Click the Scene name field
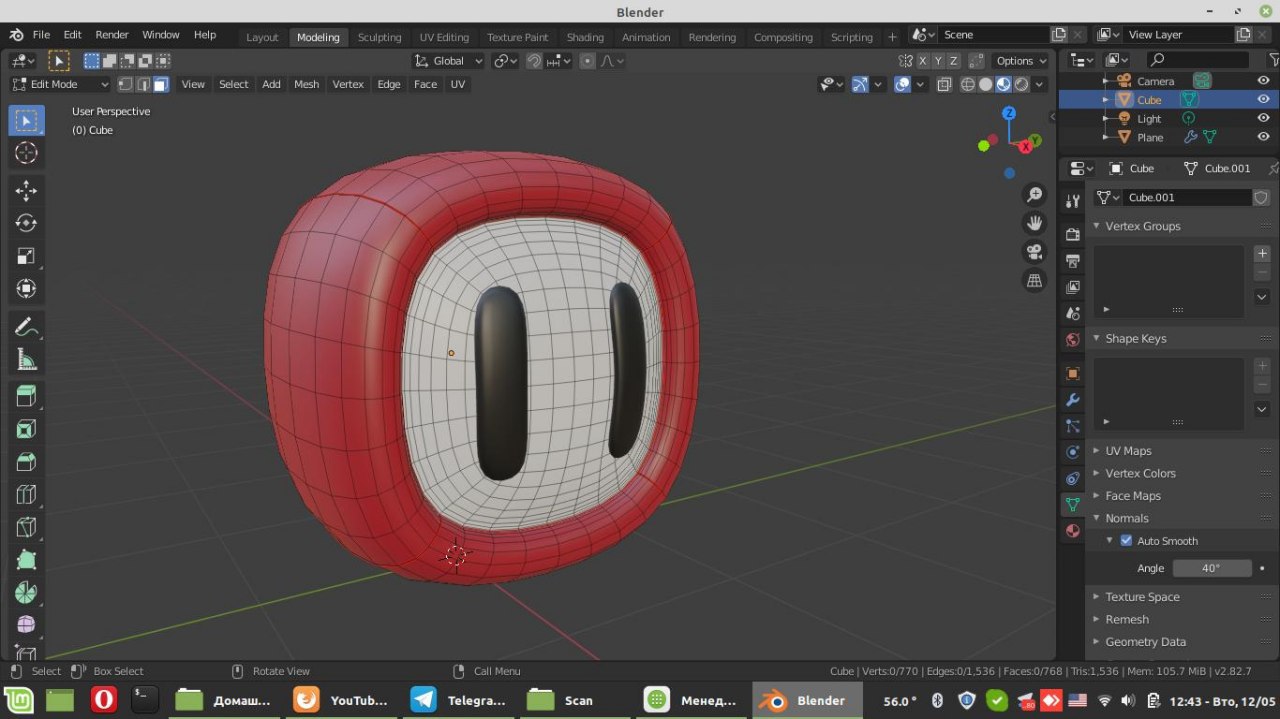This screenshot has height=719, width=1280. tap(994, 34)
